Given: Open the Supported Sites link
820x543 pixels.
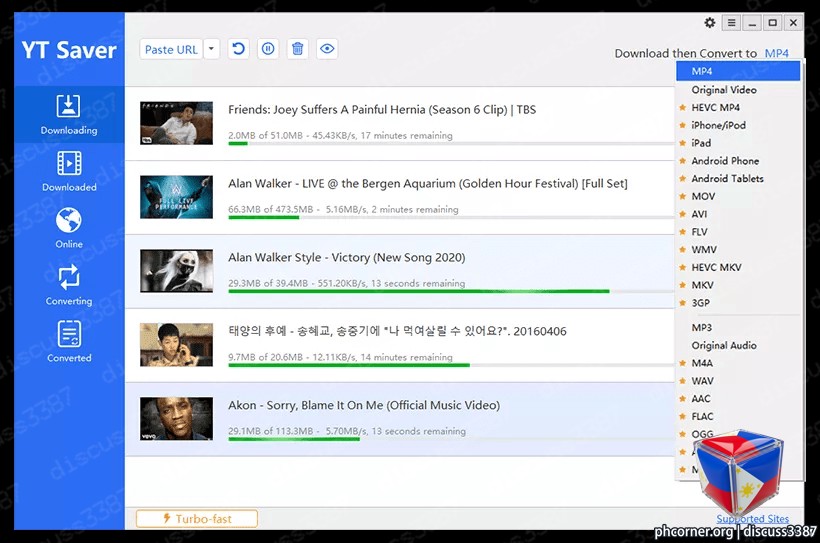Looking at the screenshot, I should (x=753, y=519).
